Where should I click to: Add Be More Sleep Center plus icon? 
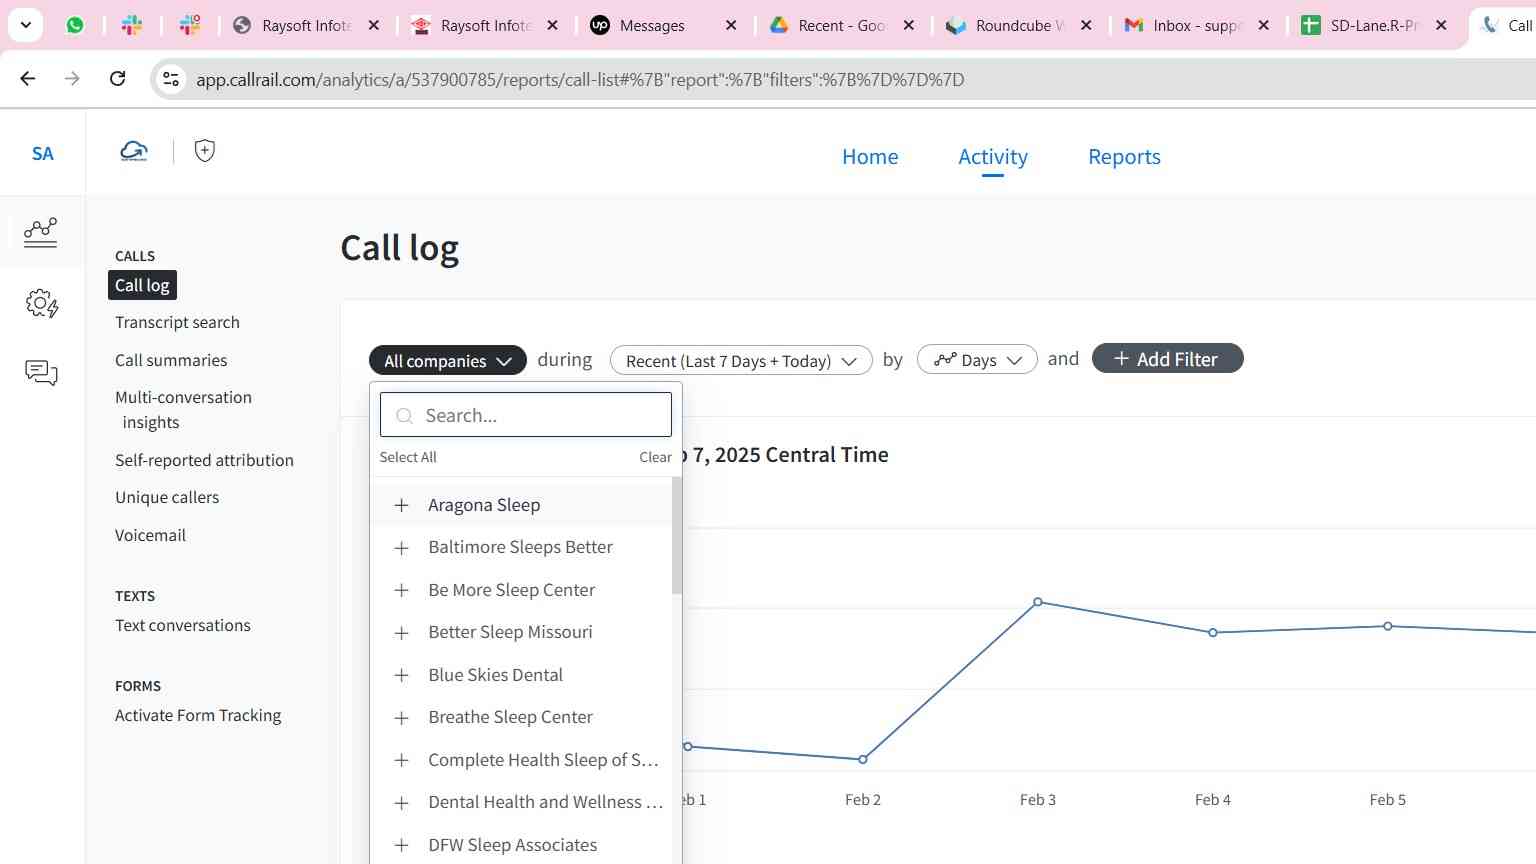click(401, 590)
